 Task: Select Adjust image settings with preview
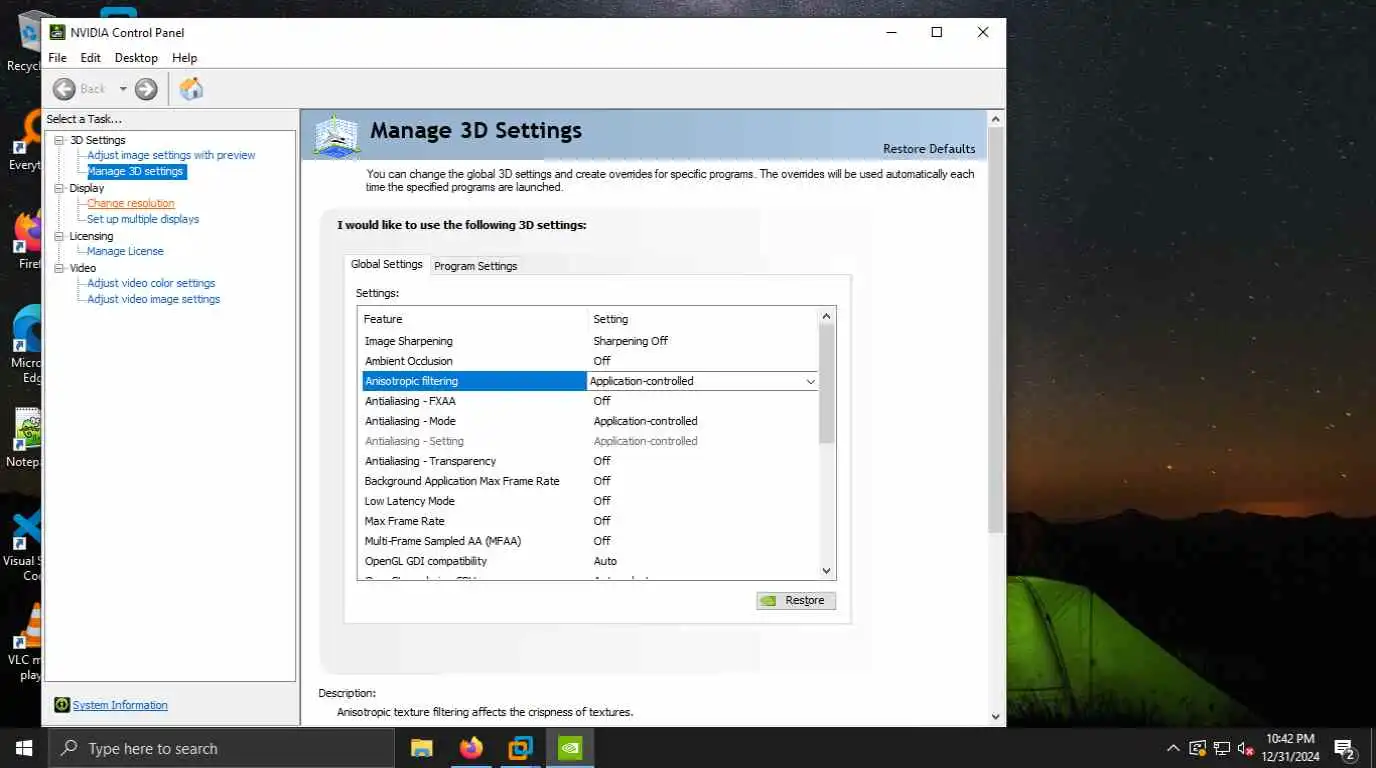(x=171, y=155)
